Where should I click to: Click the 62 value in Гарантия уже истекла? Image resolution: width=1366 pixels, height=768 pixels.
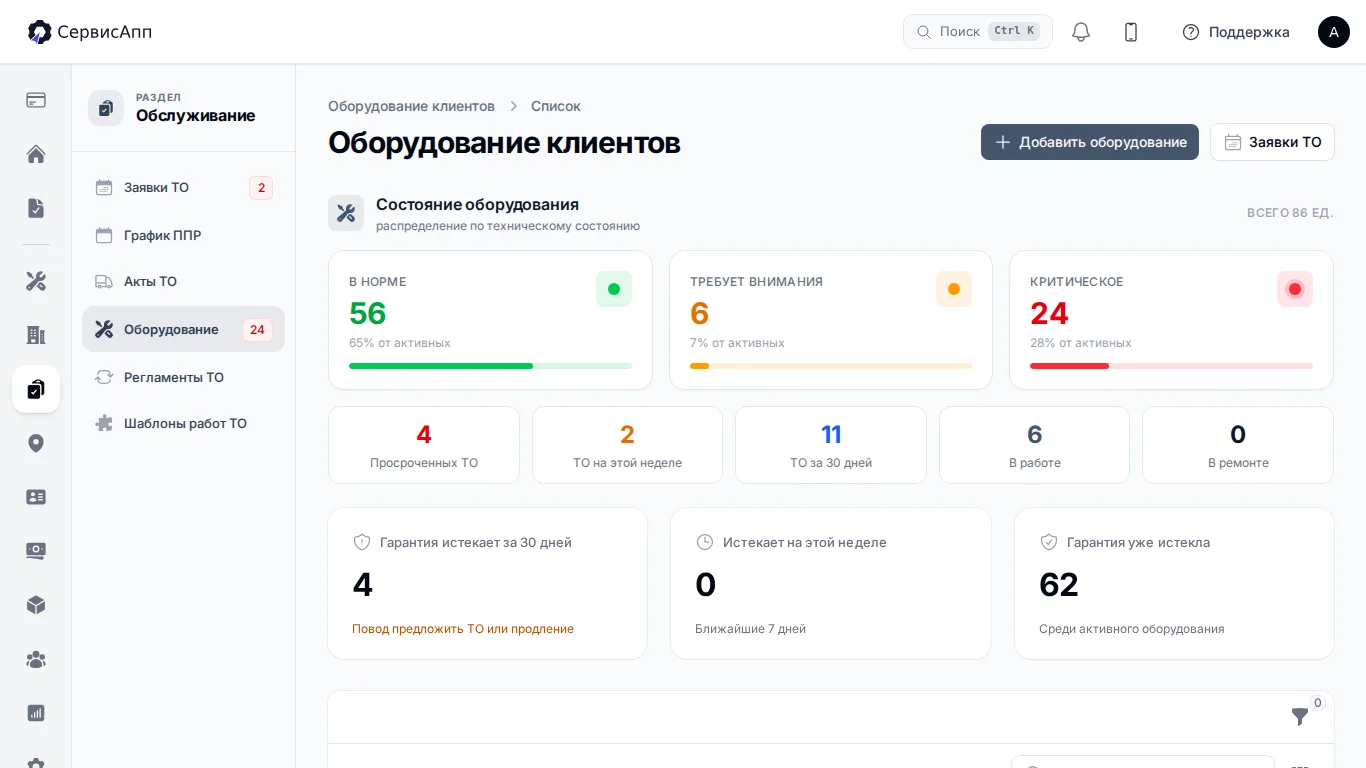1059,584
